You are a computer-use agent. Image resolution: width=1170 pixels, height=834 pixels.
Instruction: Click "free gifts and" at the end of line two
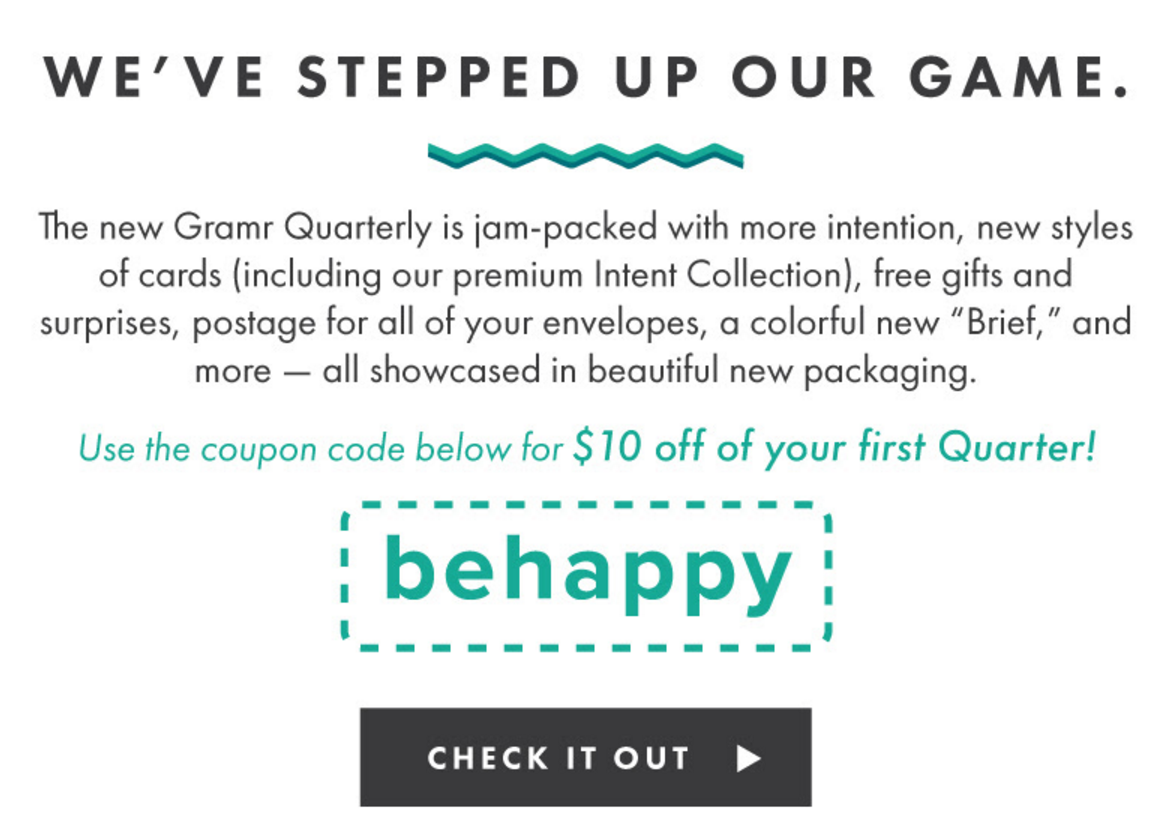(x=973, y=275)
